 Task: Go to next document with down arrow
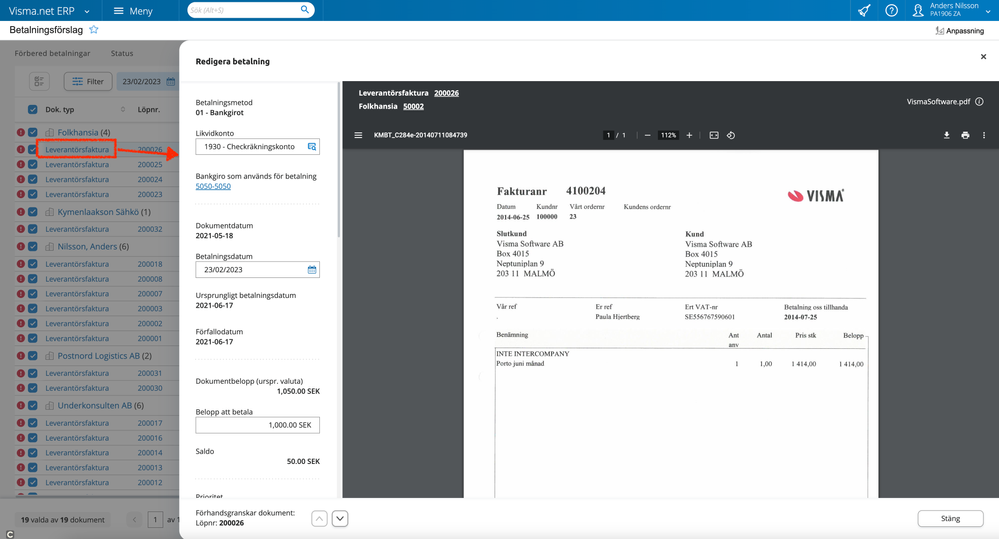[340, 519]
